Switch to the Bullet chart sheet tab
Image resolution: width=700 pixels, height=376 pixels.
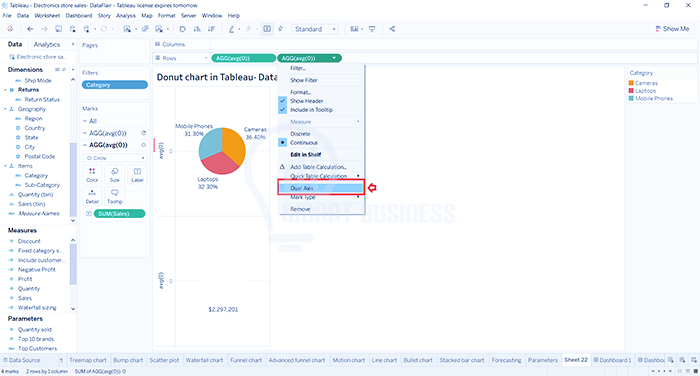(418, 360)
